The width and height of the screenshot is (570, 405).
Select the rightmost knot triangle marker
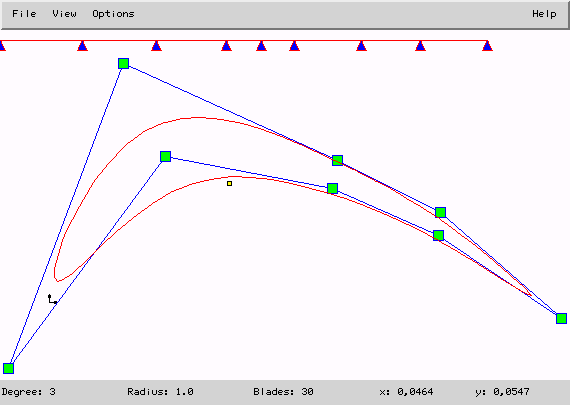[x=487, y=46]
